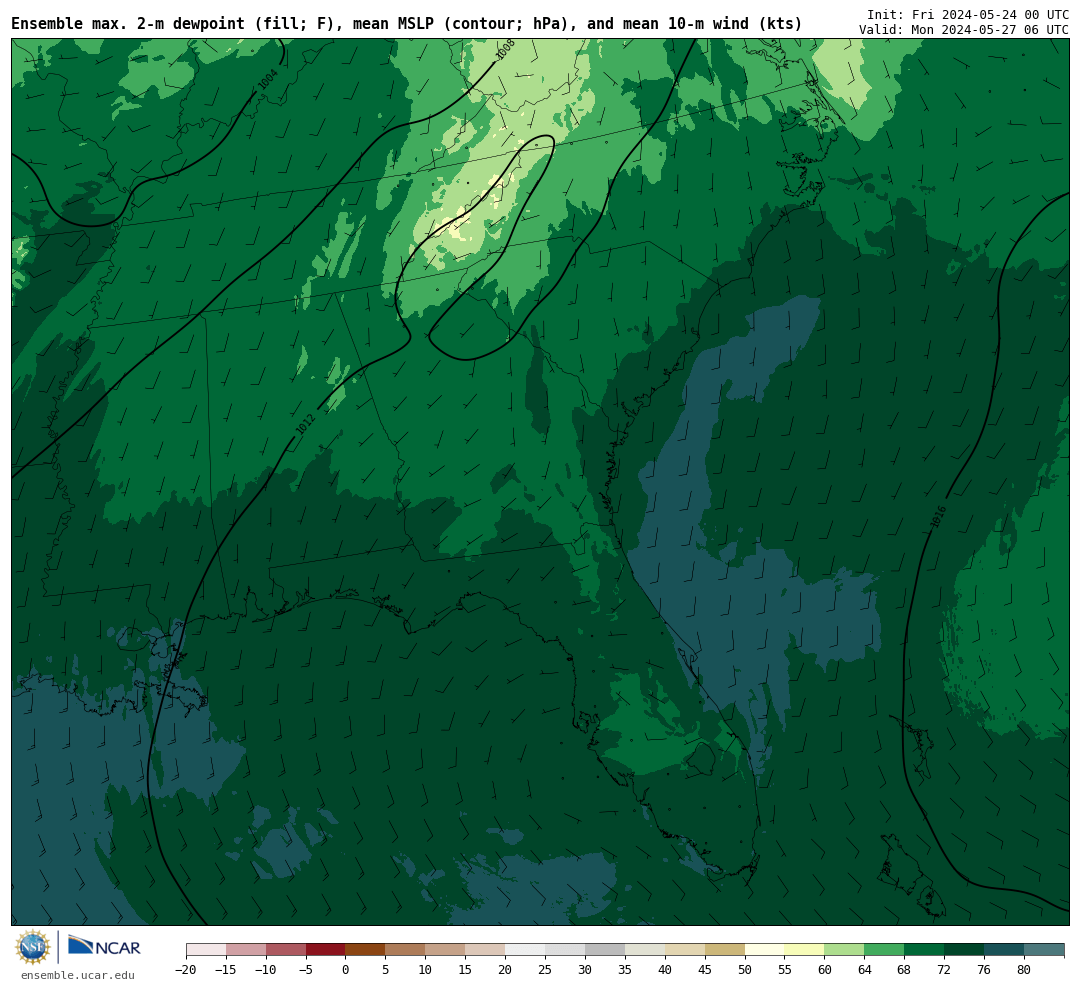
Task: Pick the 76 to 80 dark teal swatch
Action: click(x=1005, y=950)
